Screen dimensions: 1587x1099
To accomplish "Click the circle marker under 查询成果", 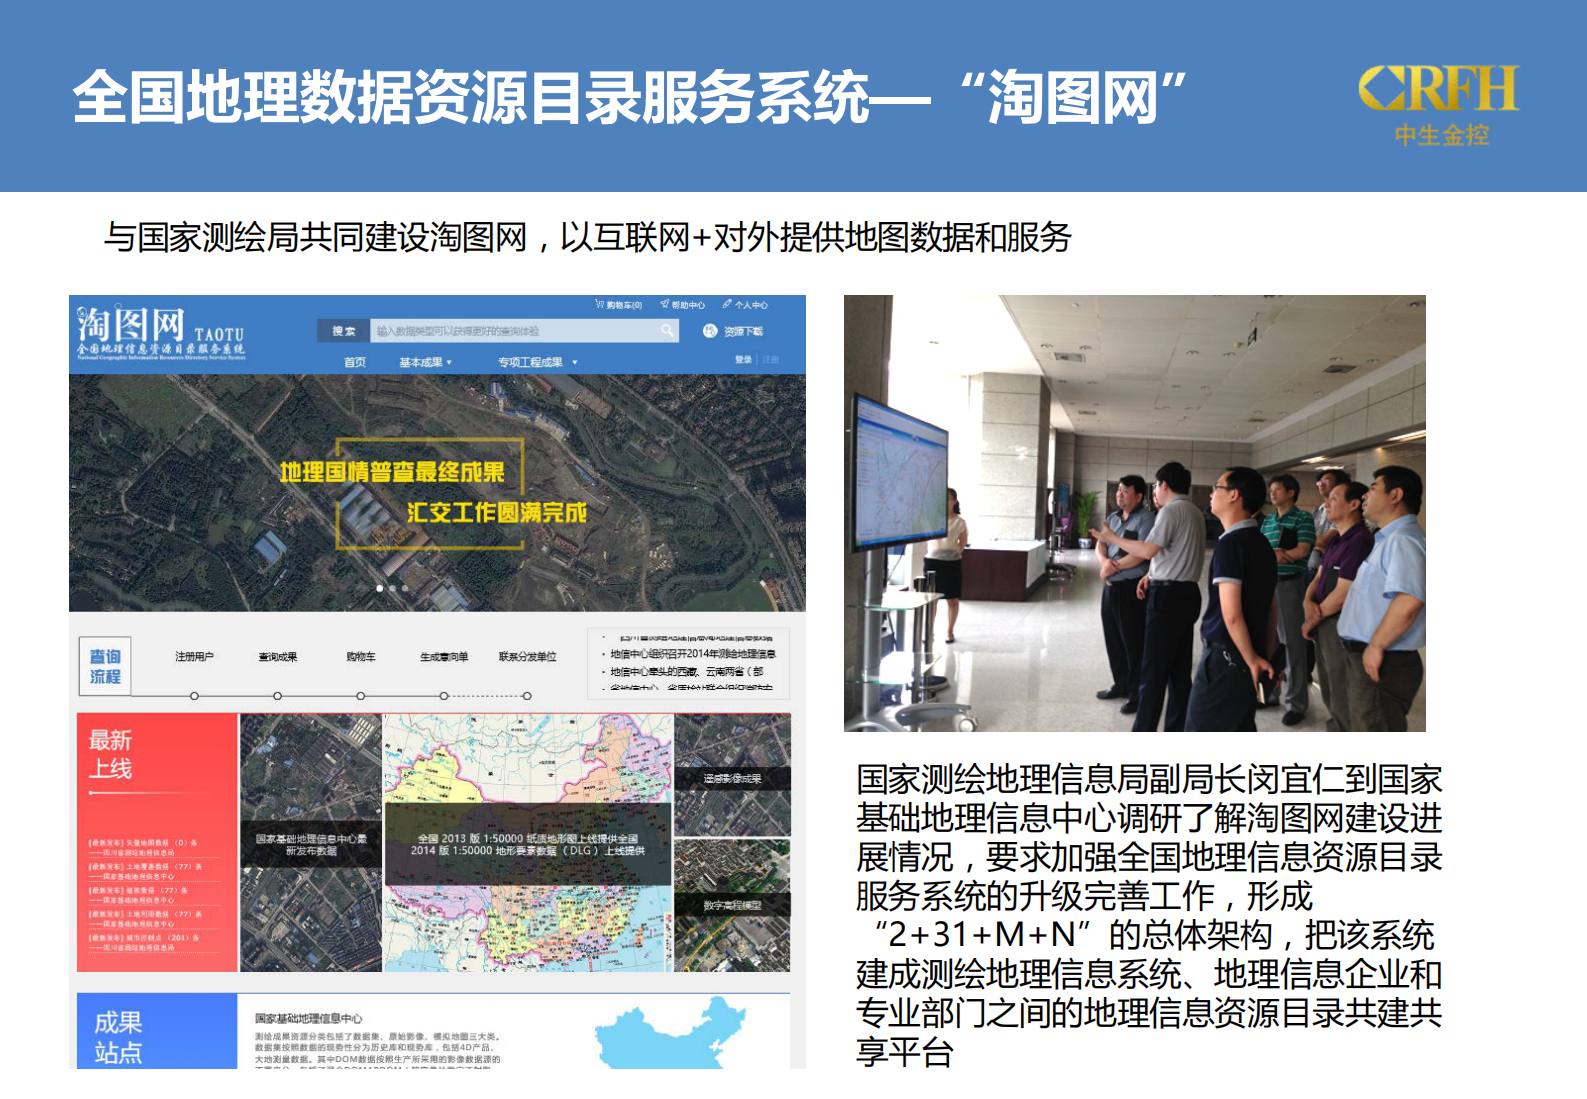I will tap(278, 696).
